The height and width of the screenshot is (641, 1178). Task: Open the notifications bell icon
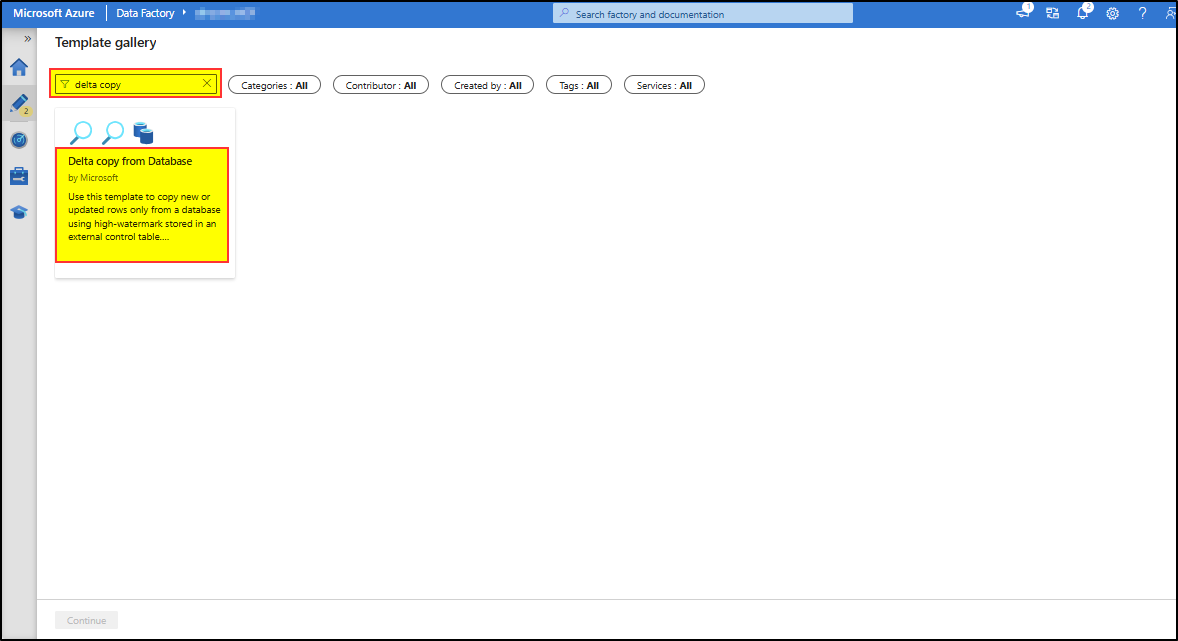click(1083, 12)
